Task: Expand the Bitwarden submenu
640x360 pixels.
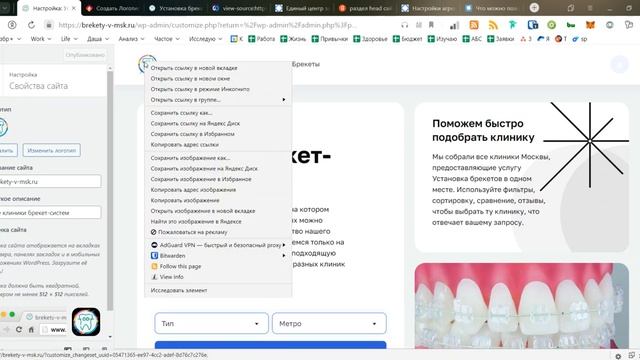Action: (x=218, y=256)
